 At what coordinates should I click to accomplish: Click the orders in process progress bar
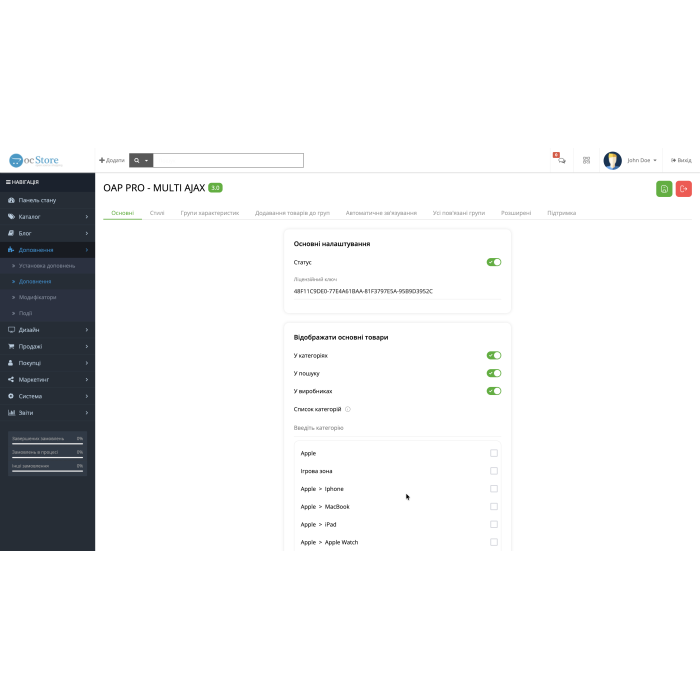pyautogui.click(x=47, y=458)
